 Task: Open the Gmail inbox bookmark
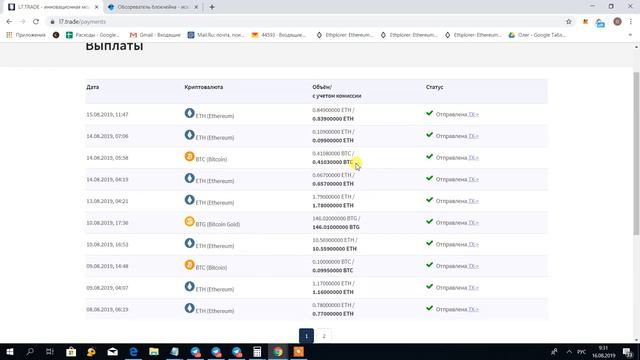155,35
